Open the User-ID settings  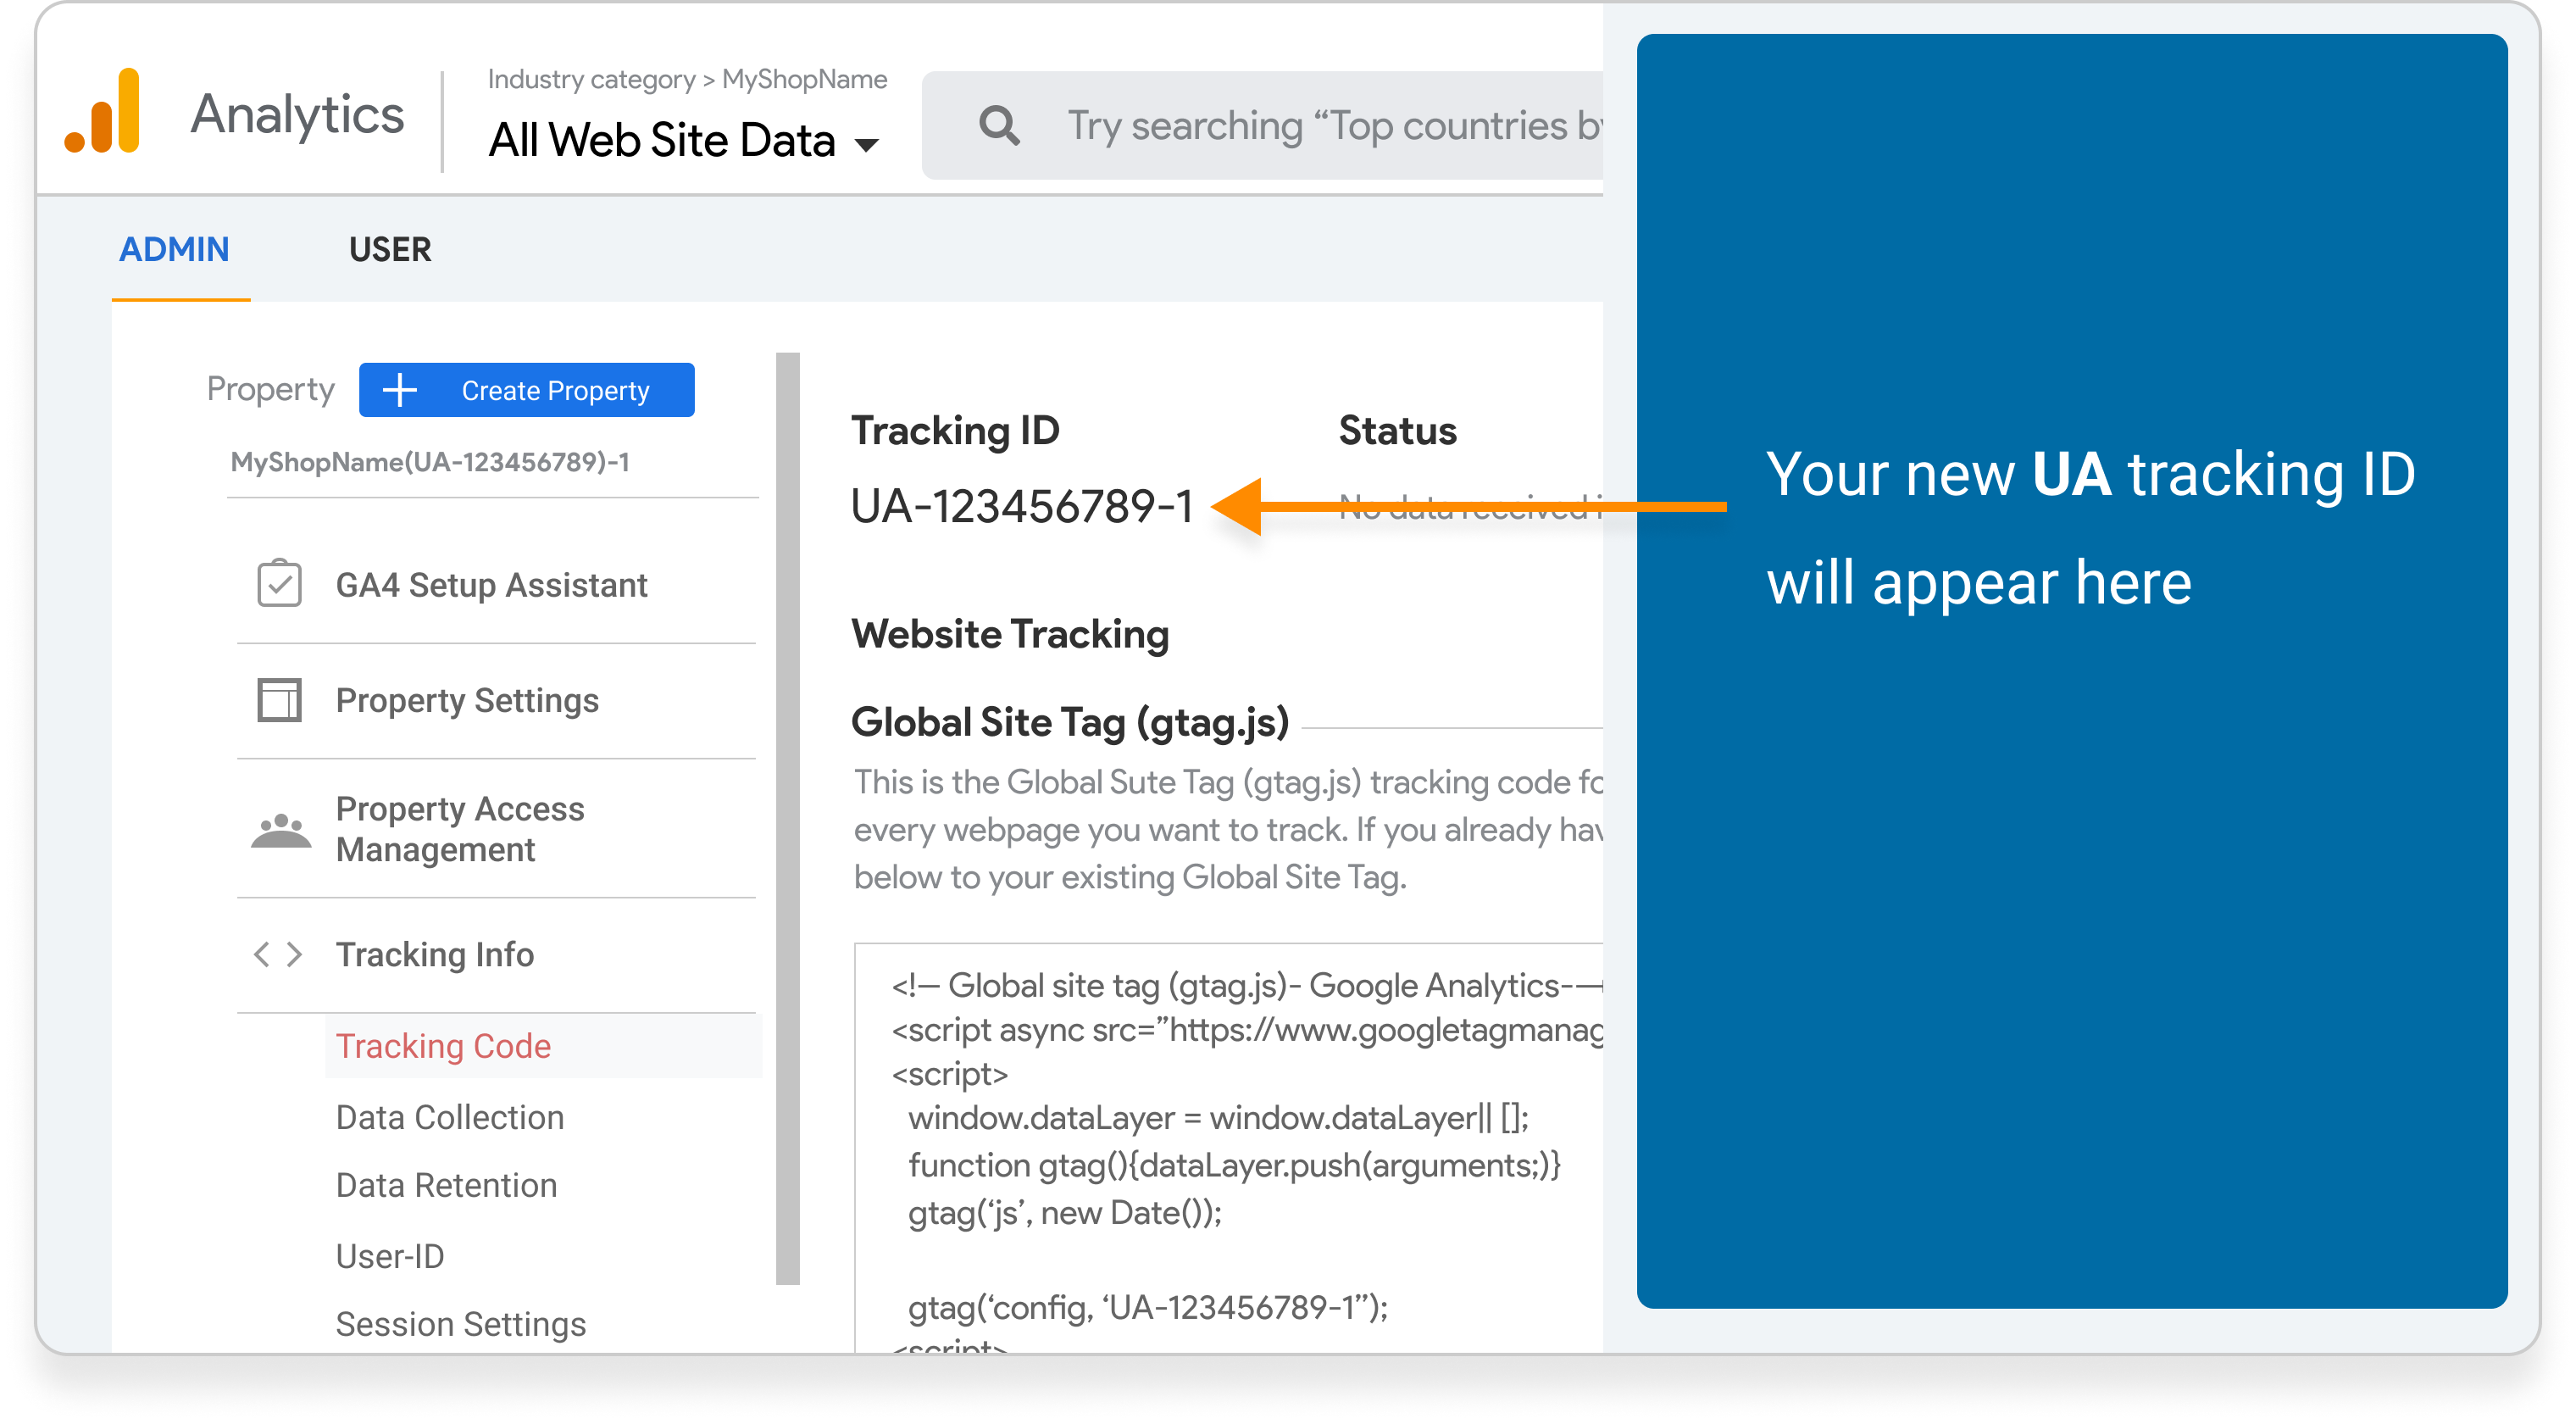pos(390,1257)
